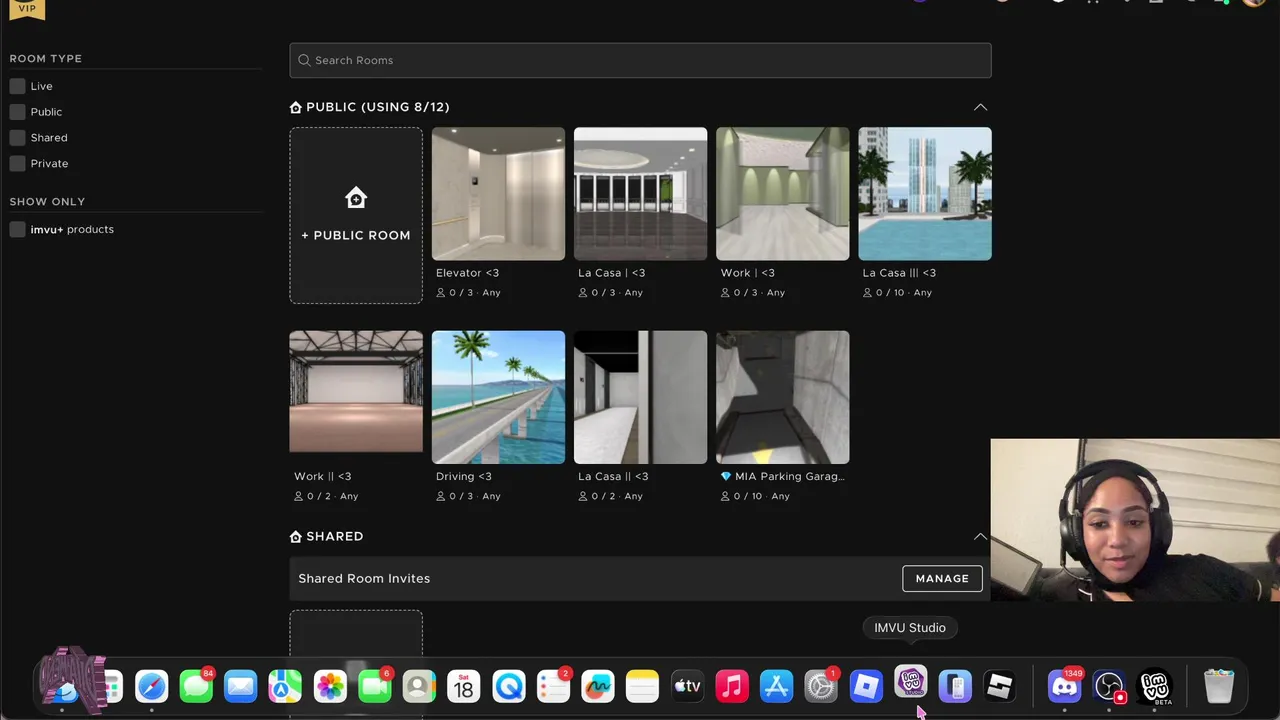Open the La Casa | <3 room

tap(640, 193)
